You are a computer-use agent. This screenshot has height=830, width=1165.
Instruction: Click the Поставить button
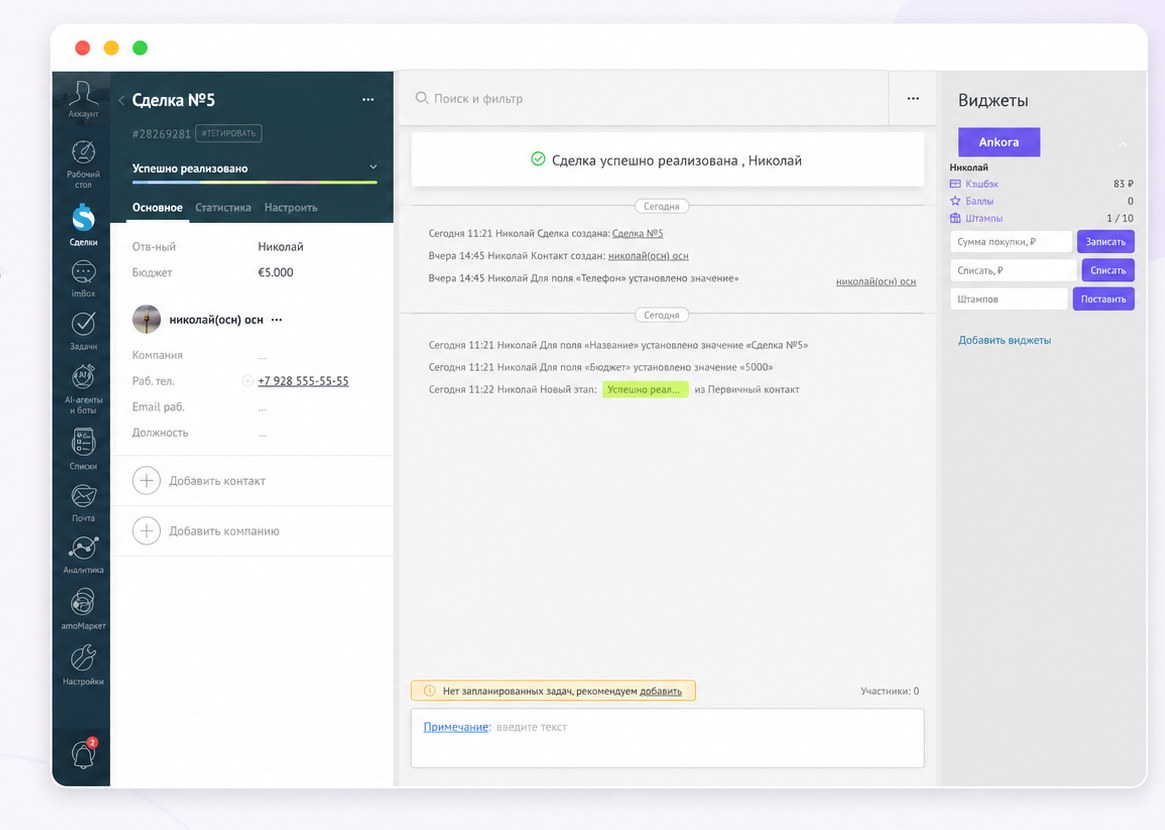tap(1103, 299)
